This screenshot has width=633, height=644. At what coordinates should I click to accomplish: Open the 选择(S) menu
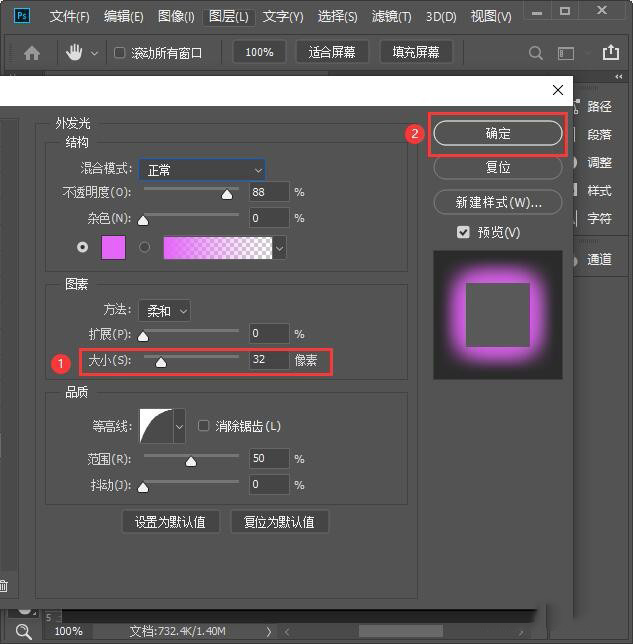pyautogui.click(x=337, y=16)
